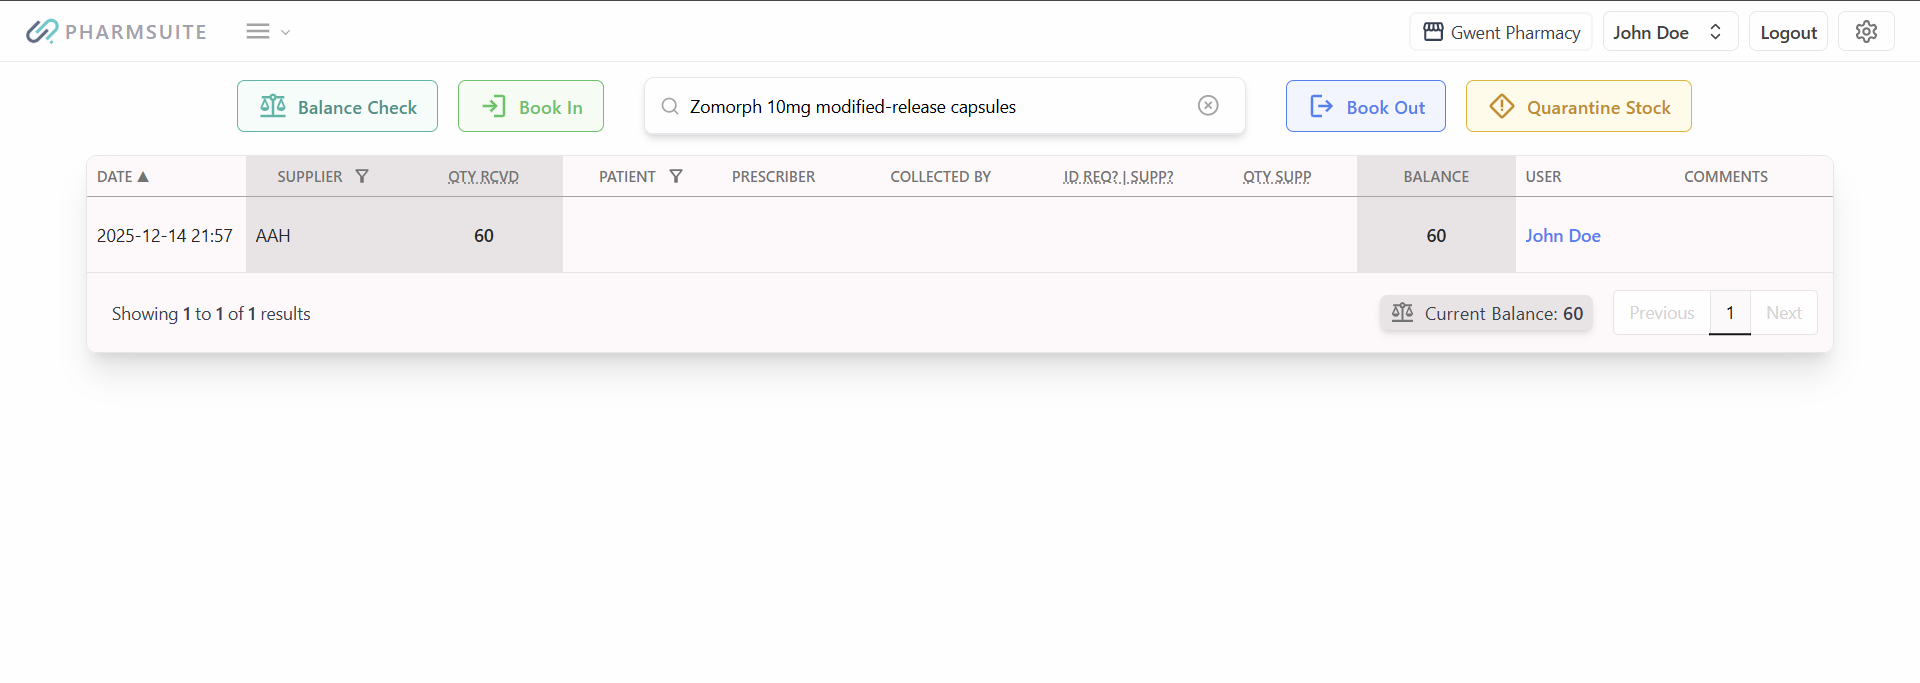The image size is (1920, 683).
Task: Expand the John Doe user selector
Action: tap(1669, 32)
